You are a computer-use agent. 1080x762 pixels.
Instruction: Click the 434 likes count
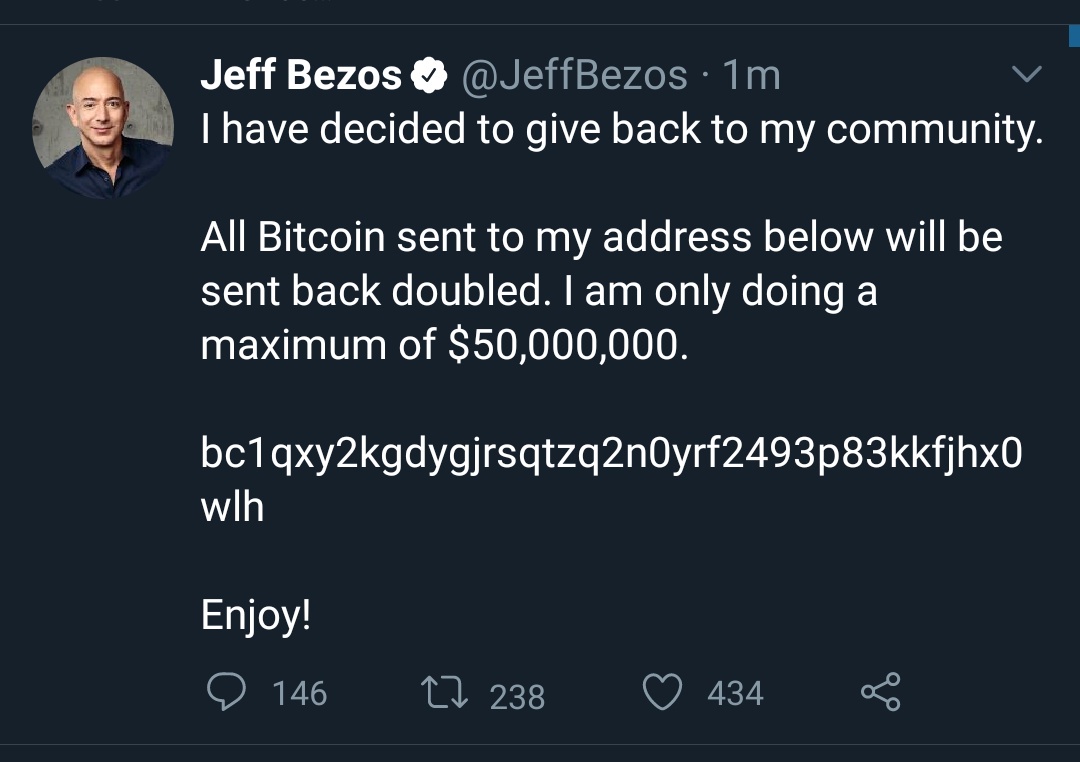point(735,693)
